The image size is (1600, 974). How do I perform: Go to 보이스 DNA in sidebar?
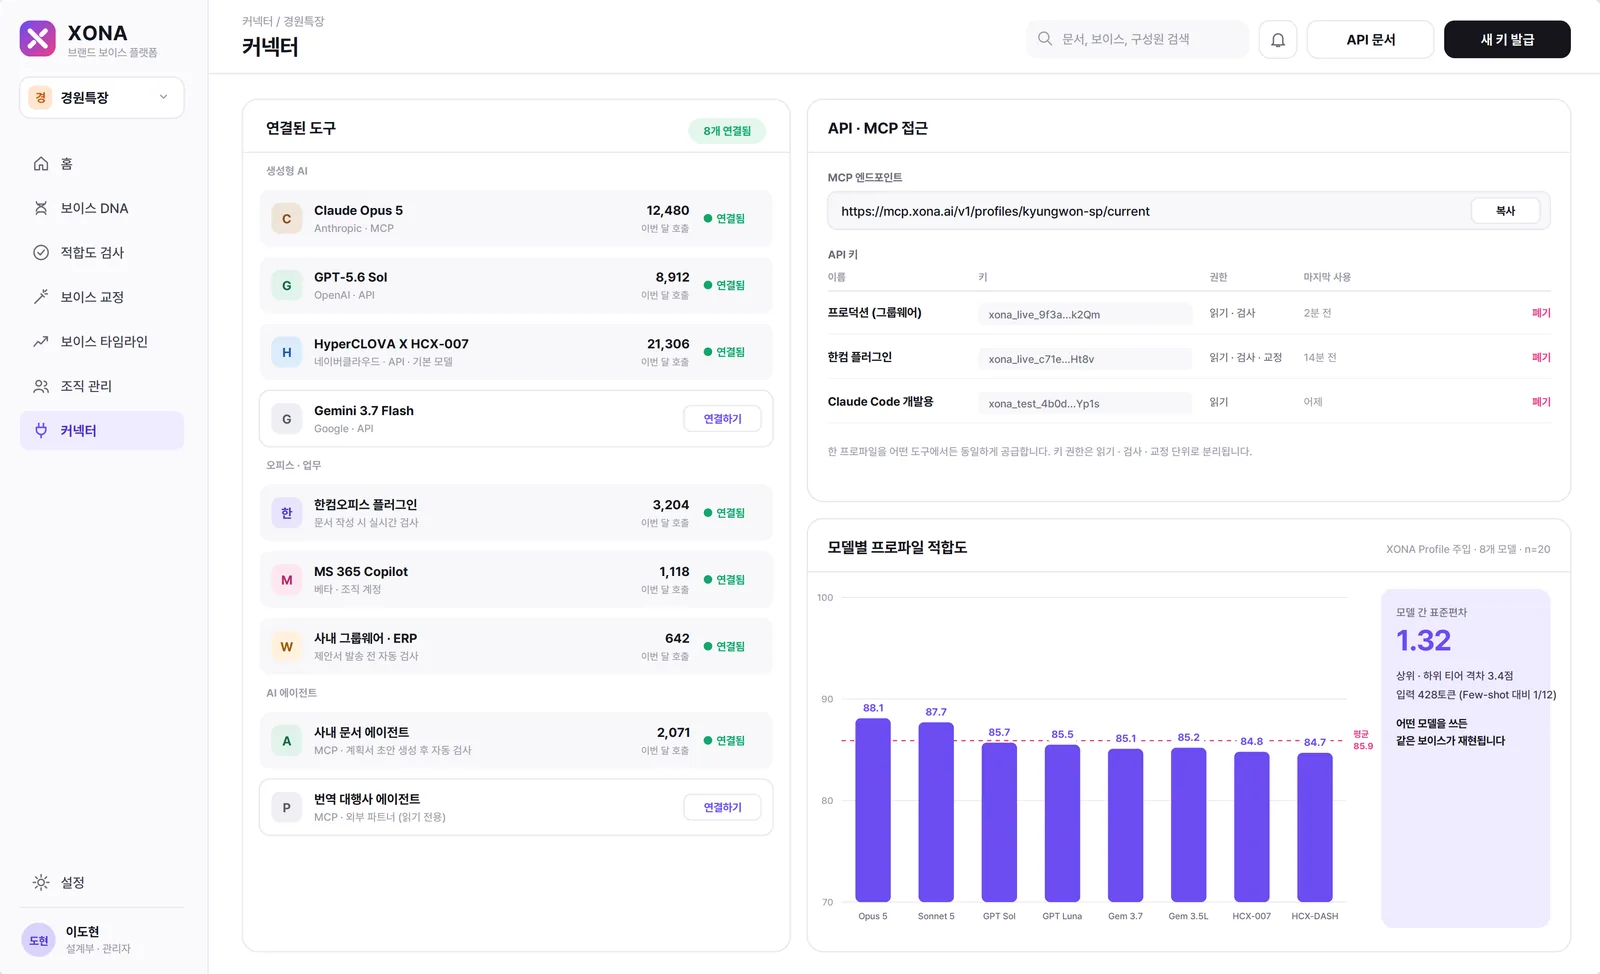pyautogui.click(x=102, y=208)
